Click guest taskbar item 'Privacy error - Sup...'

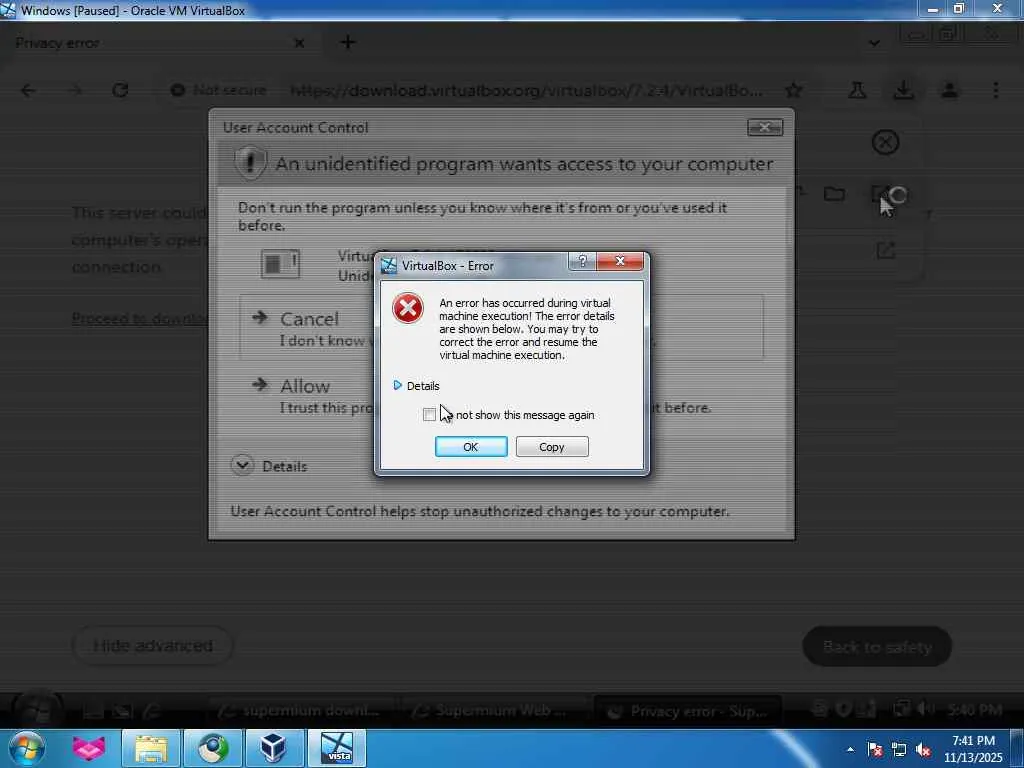coord(686,711)
